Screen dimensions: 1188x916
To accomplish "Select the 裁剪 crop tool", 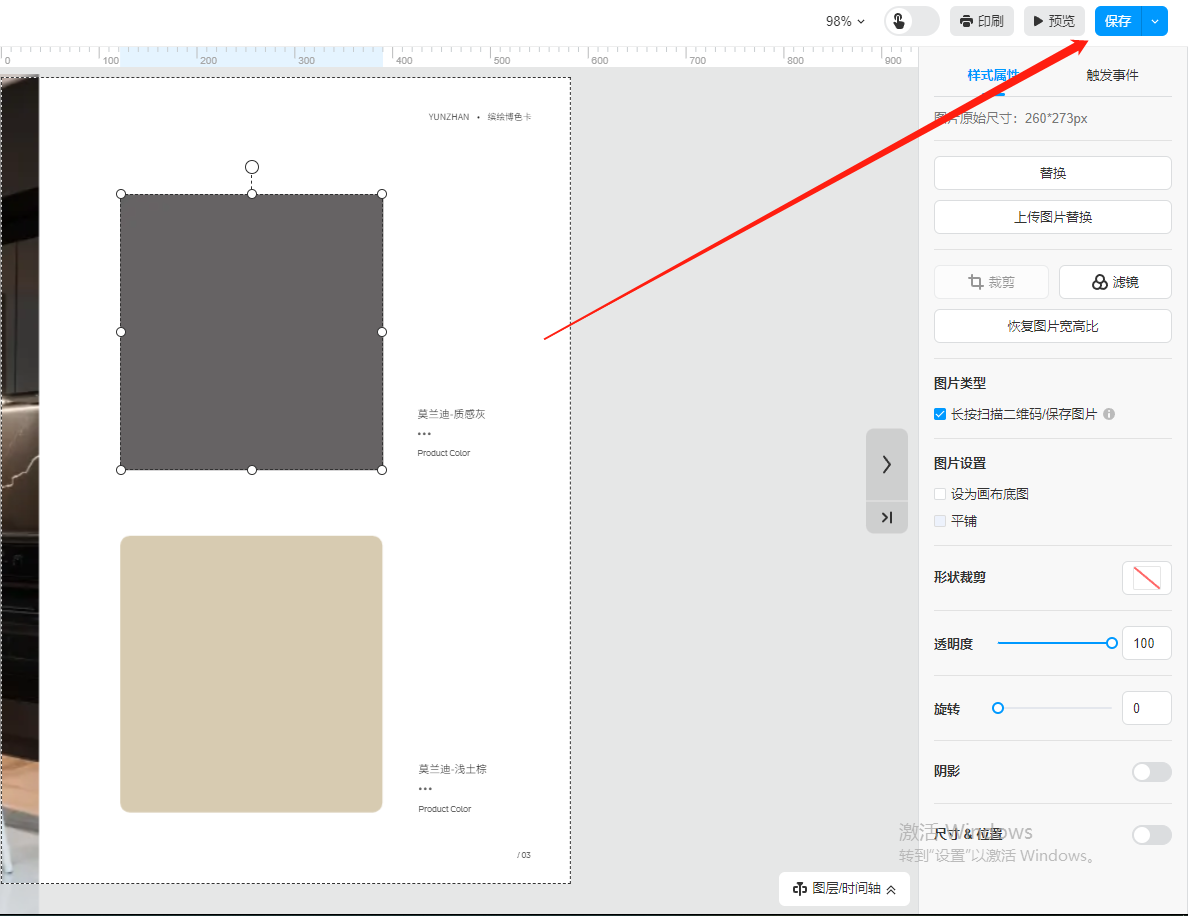I will [x=991, y=282].
